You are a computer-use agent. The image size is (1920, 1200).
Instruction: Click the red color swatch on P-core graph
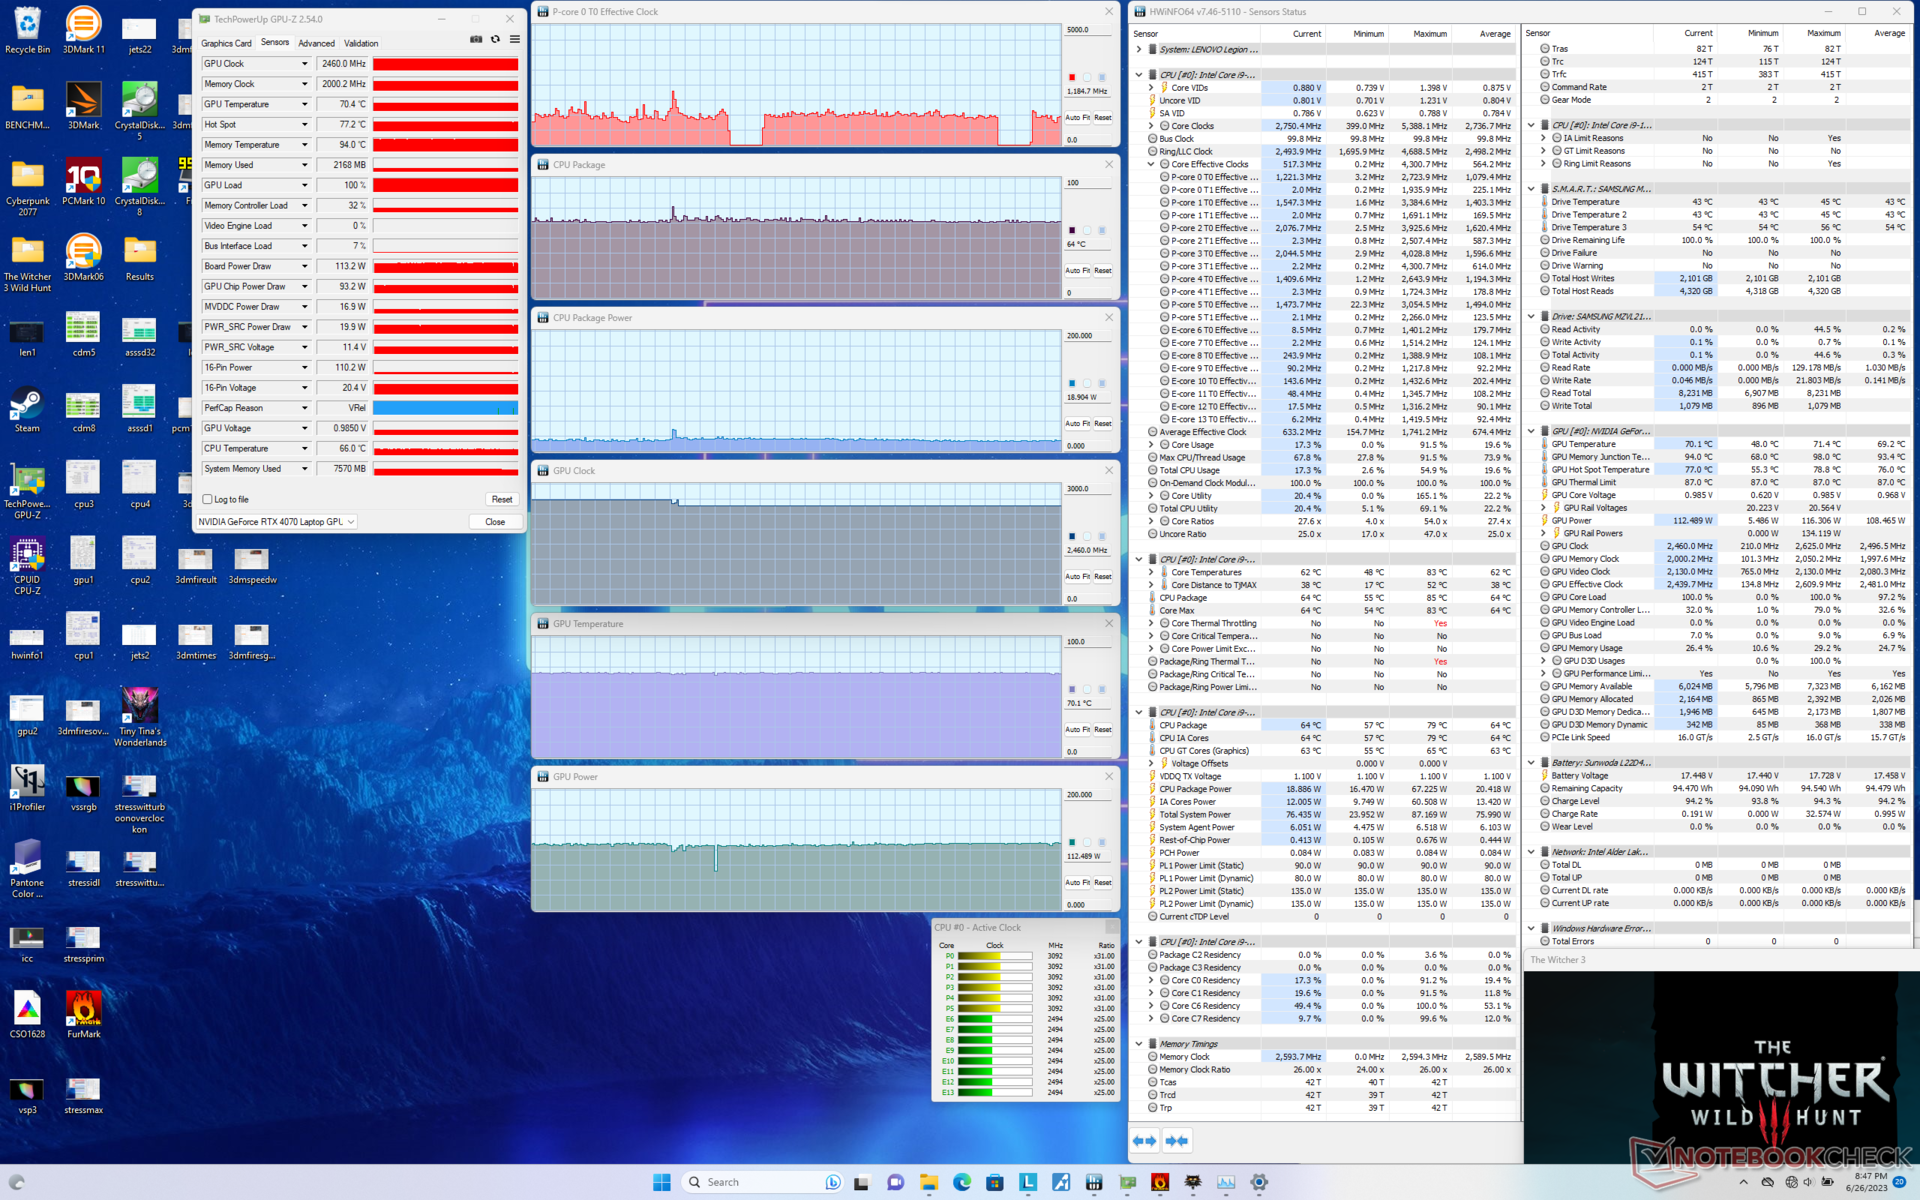pyautogui.click(x=1072, y=77)
